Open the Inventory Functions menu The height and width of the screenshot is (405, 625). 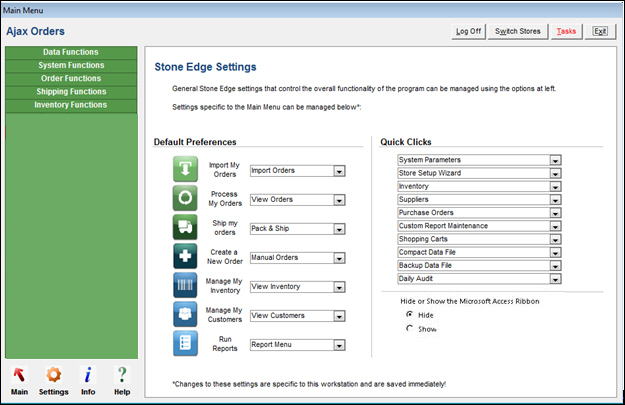71,105
